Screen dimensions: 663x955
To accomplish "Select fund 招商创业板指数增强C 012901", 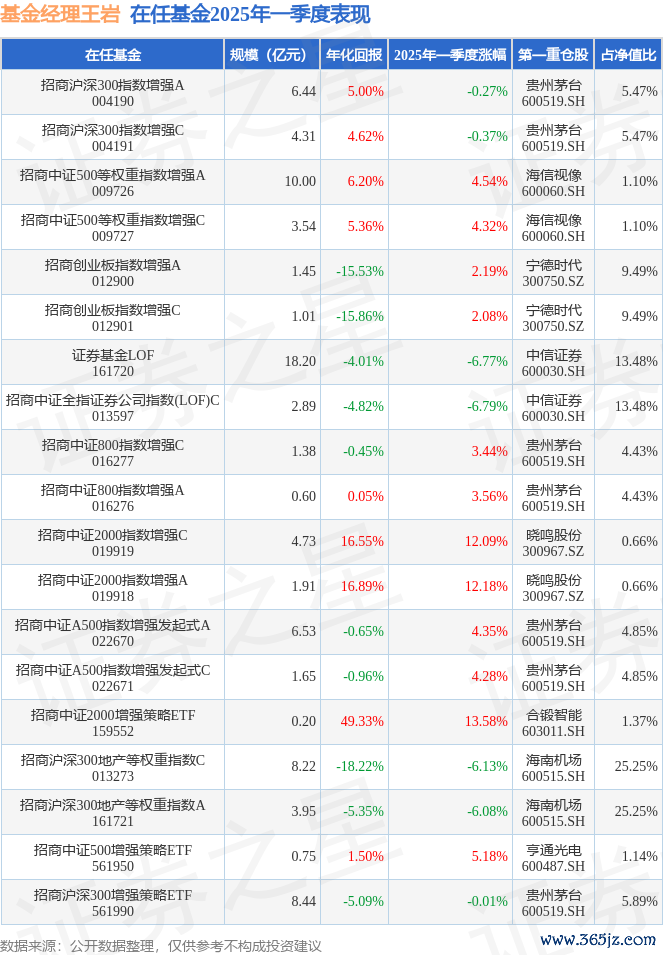I will pyautogui.click(x=112, y=317).
